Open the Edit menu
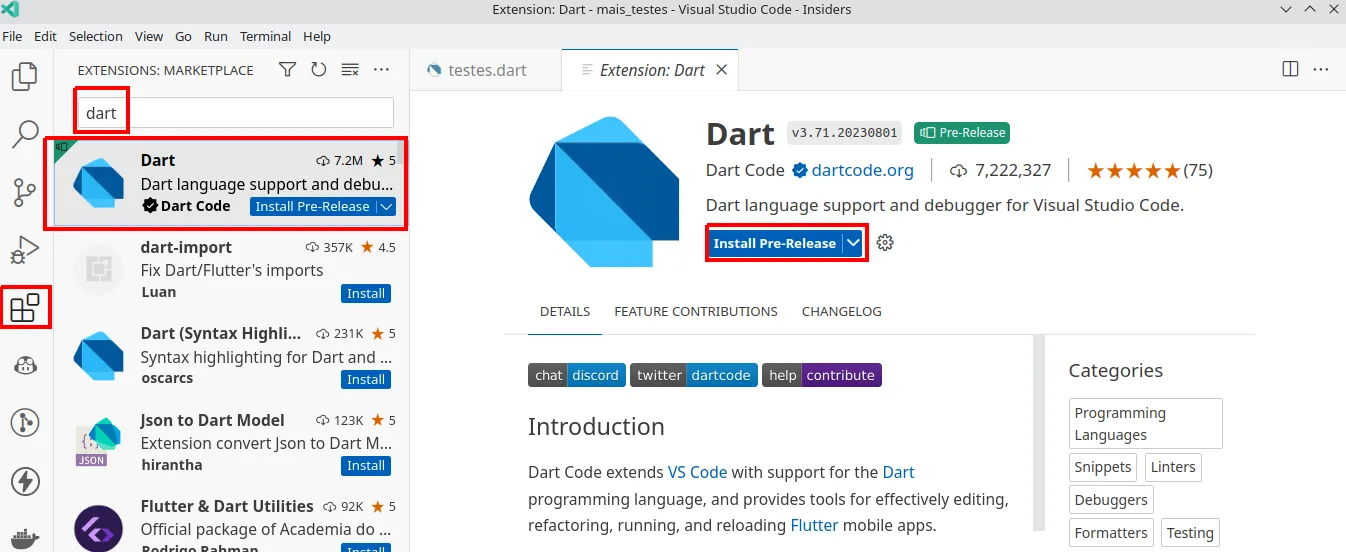1346x552 pixels. (x=45, y=36)
